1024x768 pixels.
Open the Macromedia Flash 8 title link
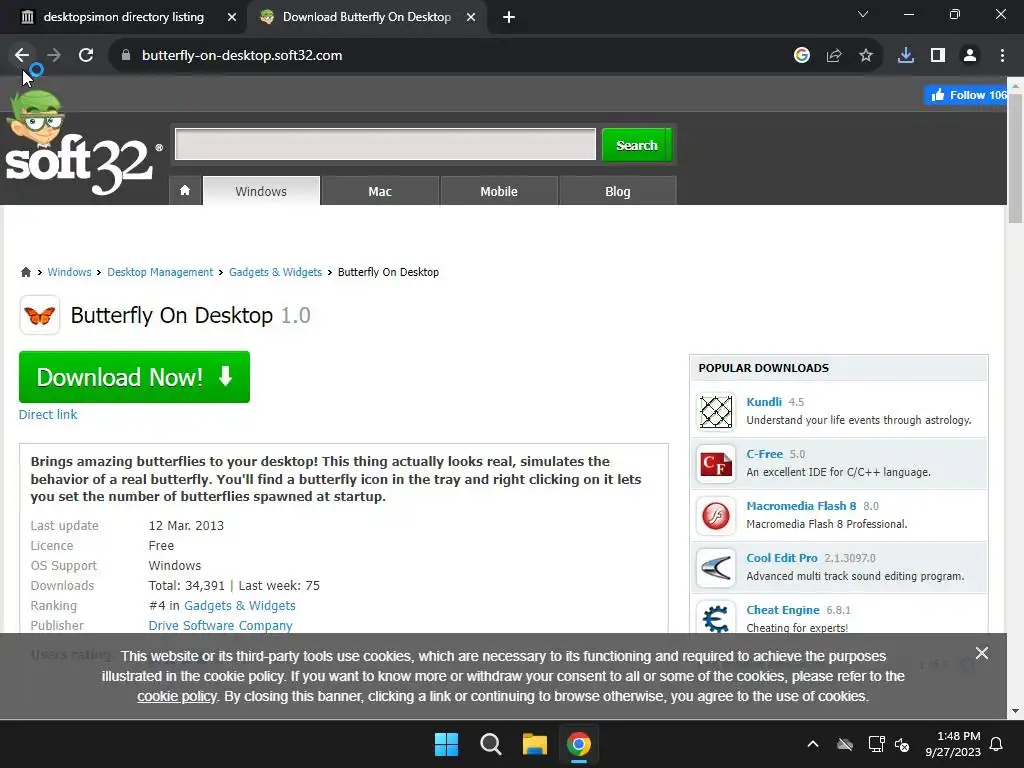pos(801,506)
